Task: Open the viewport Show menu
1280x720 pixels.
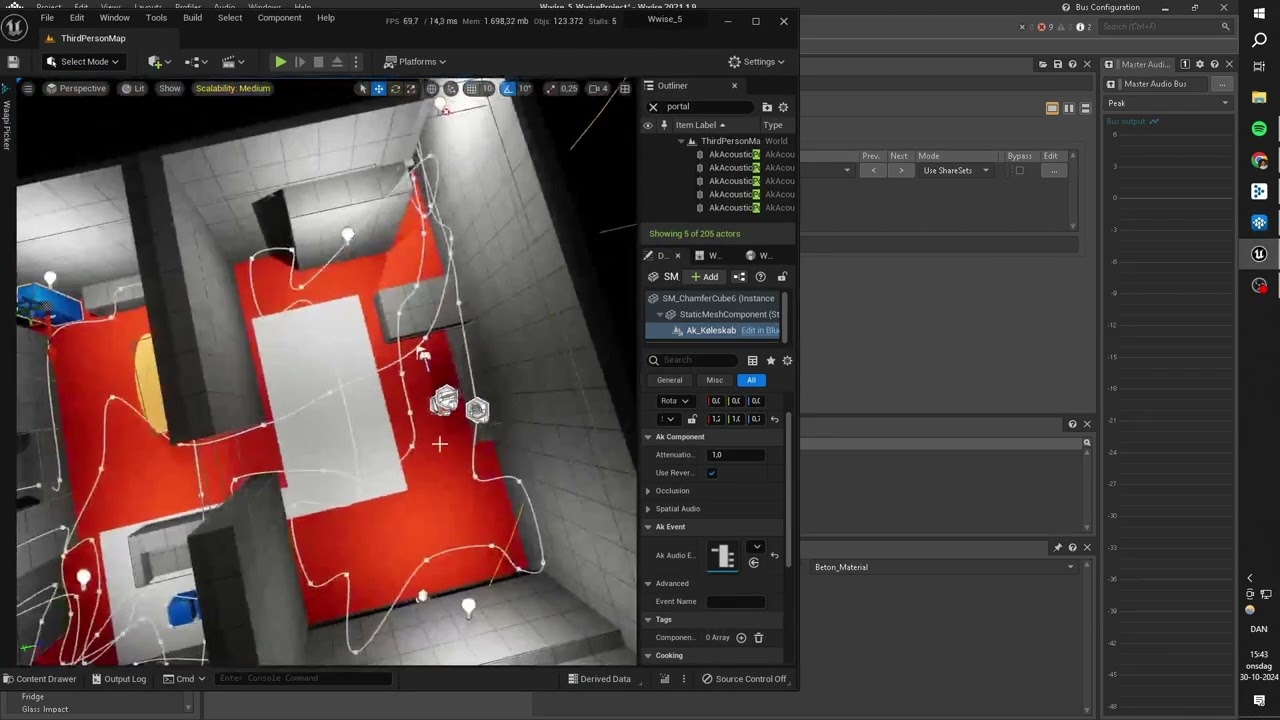Action: pyautogui.click(x=170, y=89)
